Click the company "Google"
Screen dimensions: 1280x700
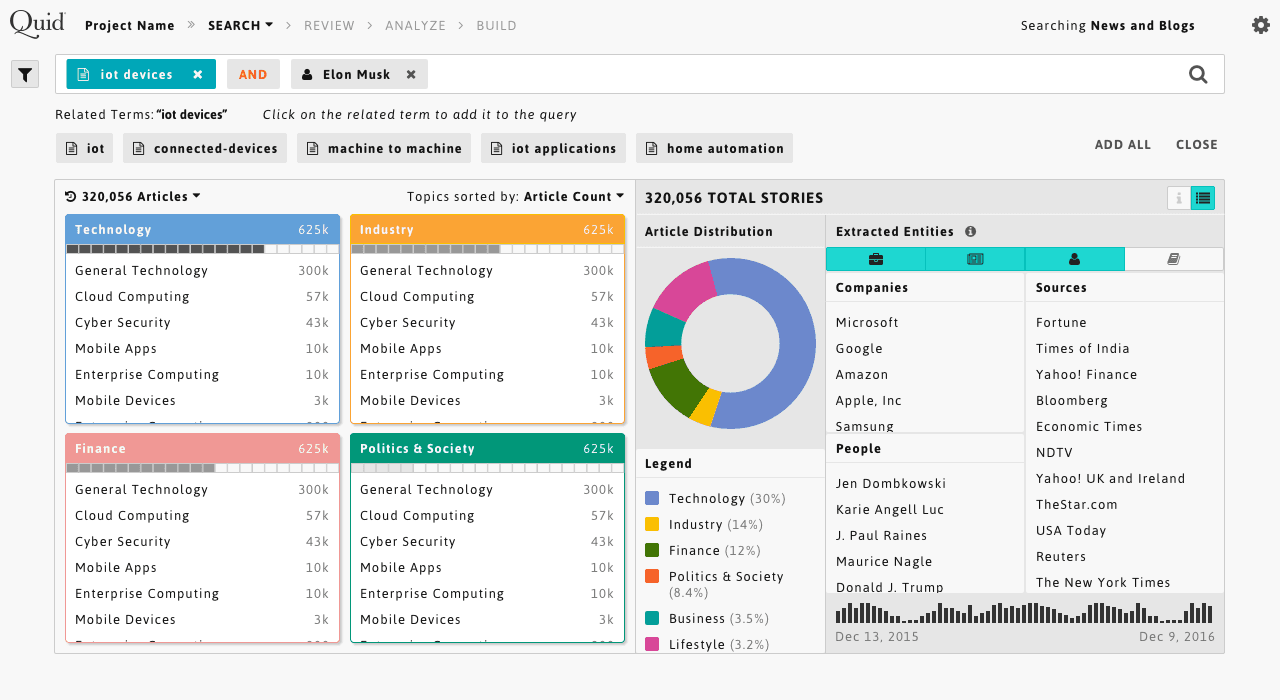[859, 349]
